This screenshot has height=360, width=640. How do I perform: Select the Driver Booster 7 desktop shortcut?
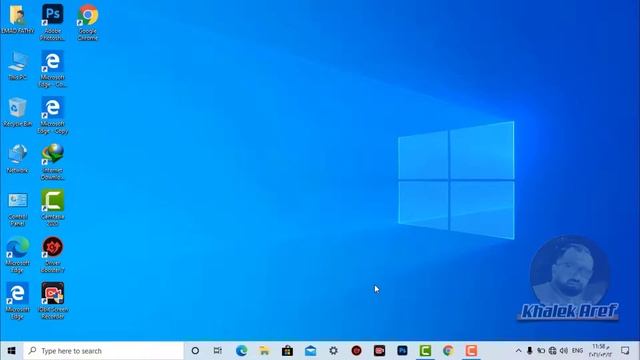coord(53,255)
